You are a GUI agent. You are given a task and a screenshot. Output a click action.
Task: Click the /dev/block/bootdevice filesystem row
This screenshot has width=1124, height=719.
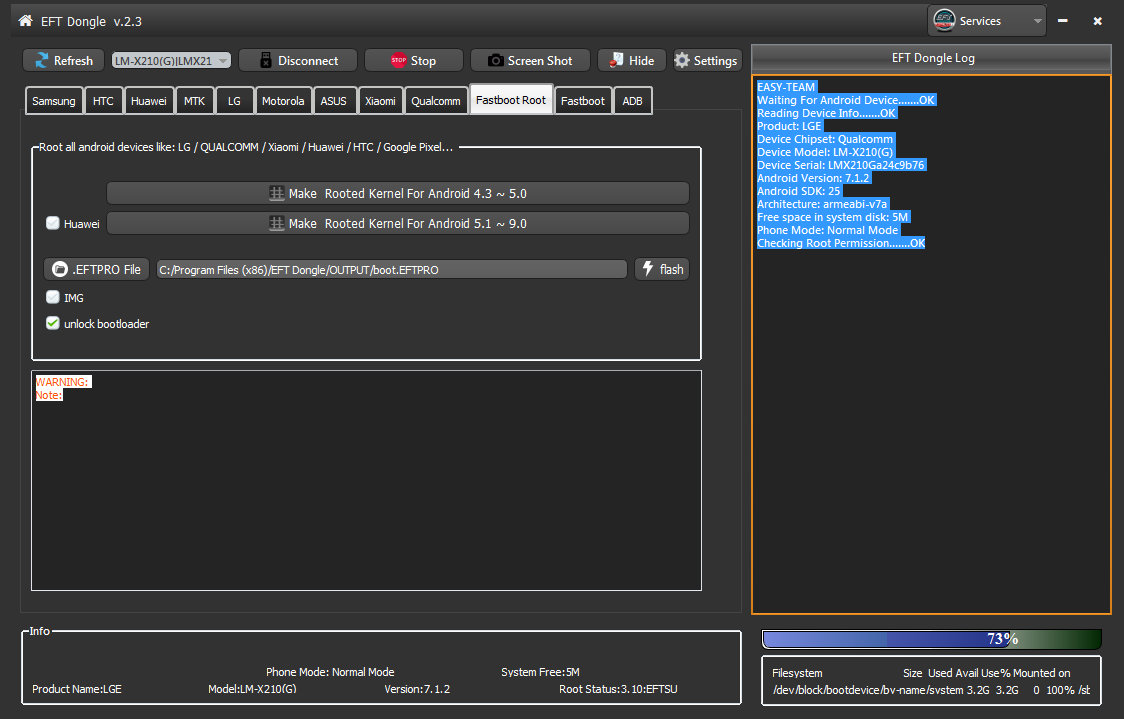click(x=931, y=690)
